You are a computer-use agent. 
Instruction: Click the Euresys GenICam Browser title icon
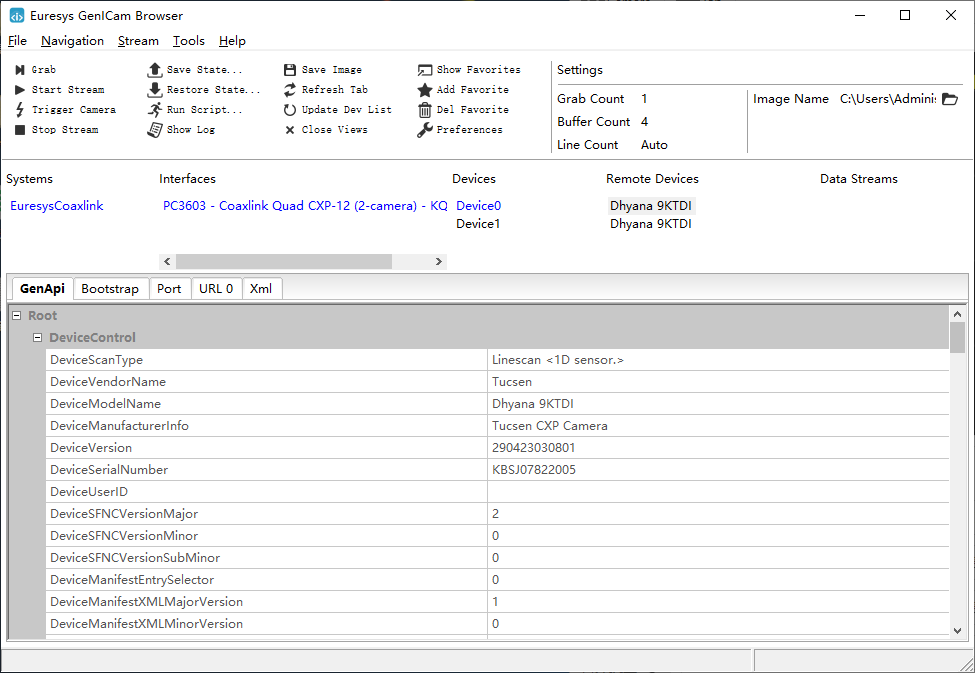pos(17,16)
